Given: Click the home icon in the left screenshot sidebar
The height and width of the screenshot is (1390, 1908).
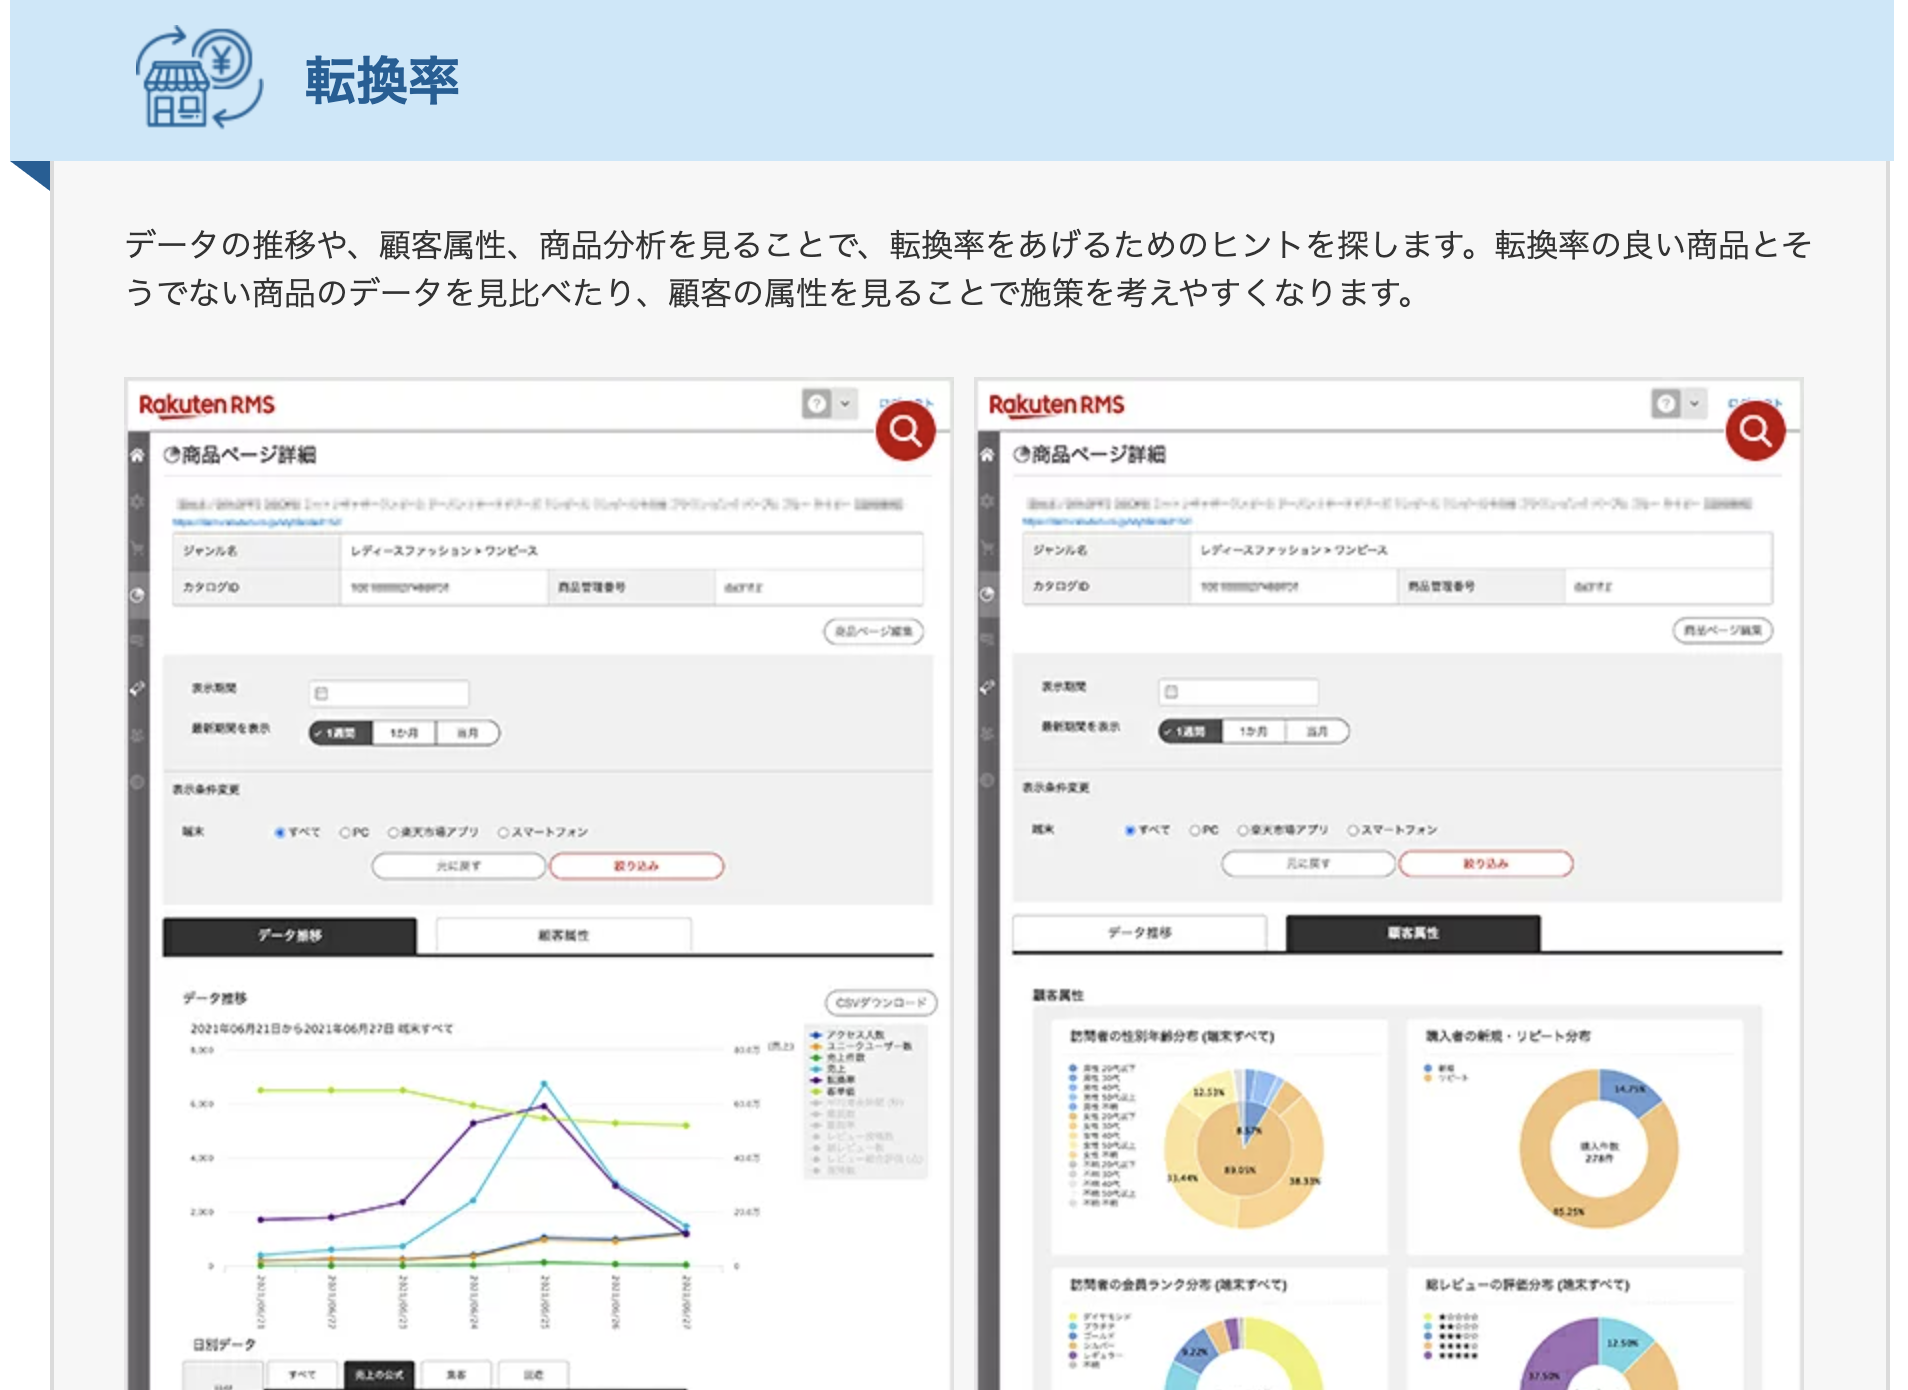Looking at the screenshot, I should (137, 456).
